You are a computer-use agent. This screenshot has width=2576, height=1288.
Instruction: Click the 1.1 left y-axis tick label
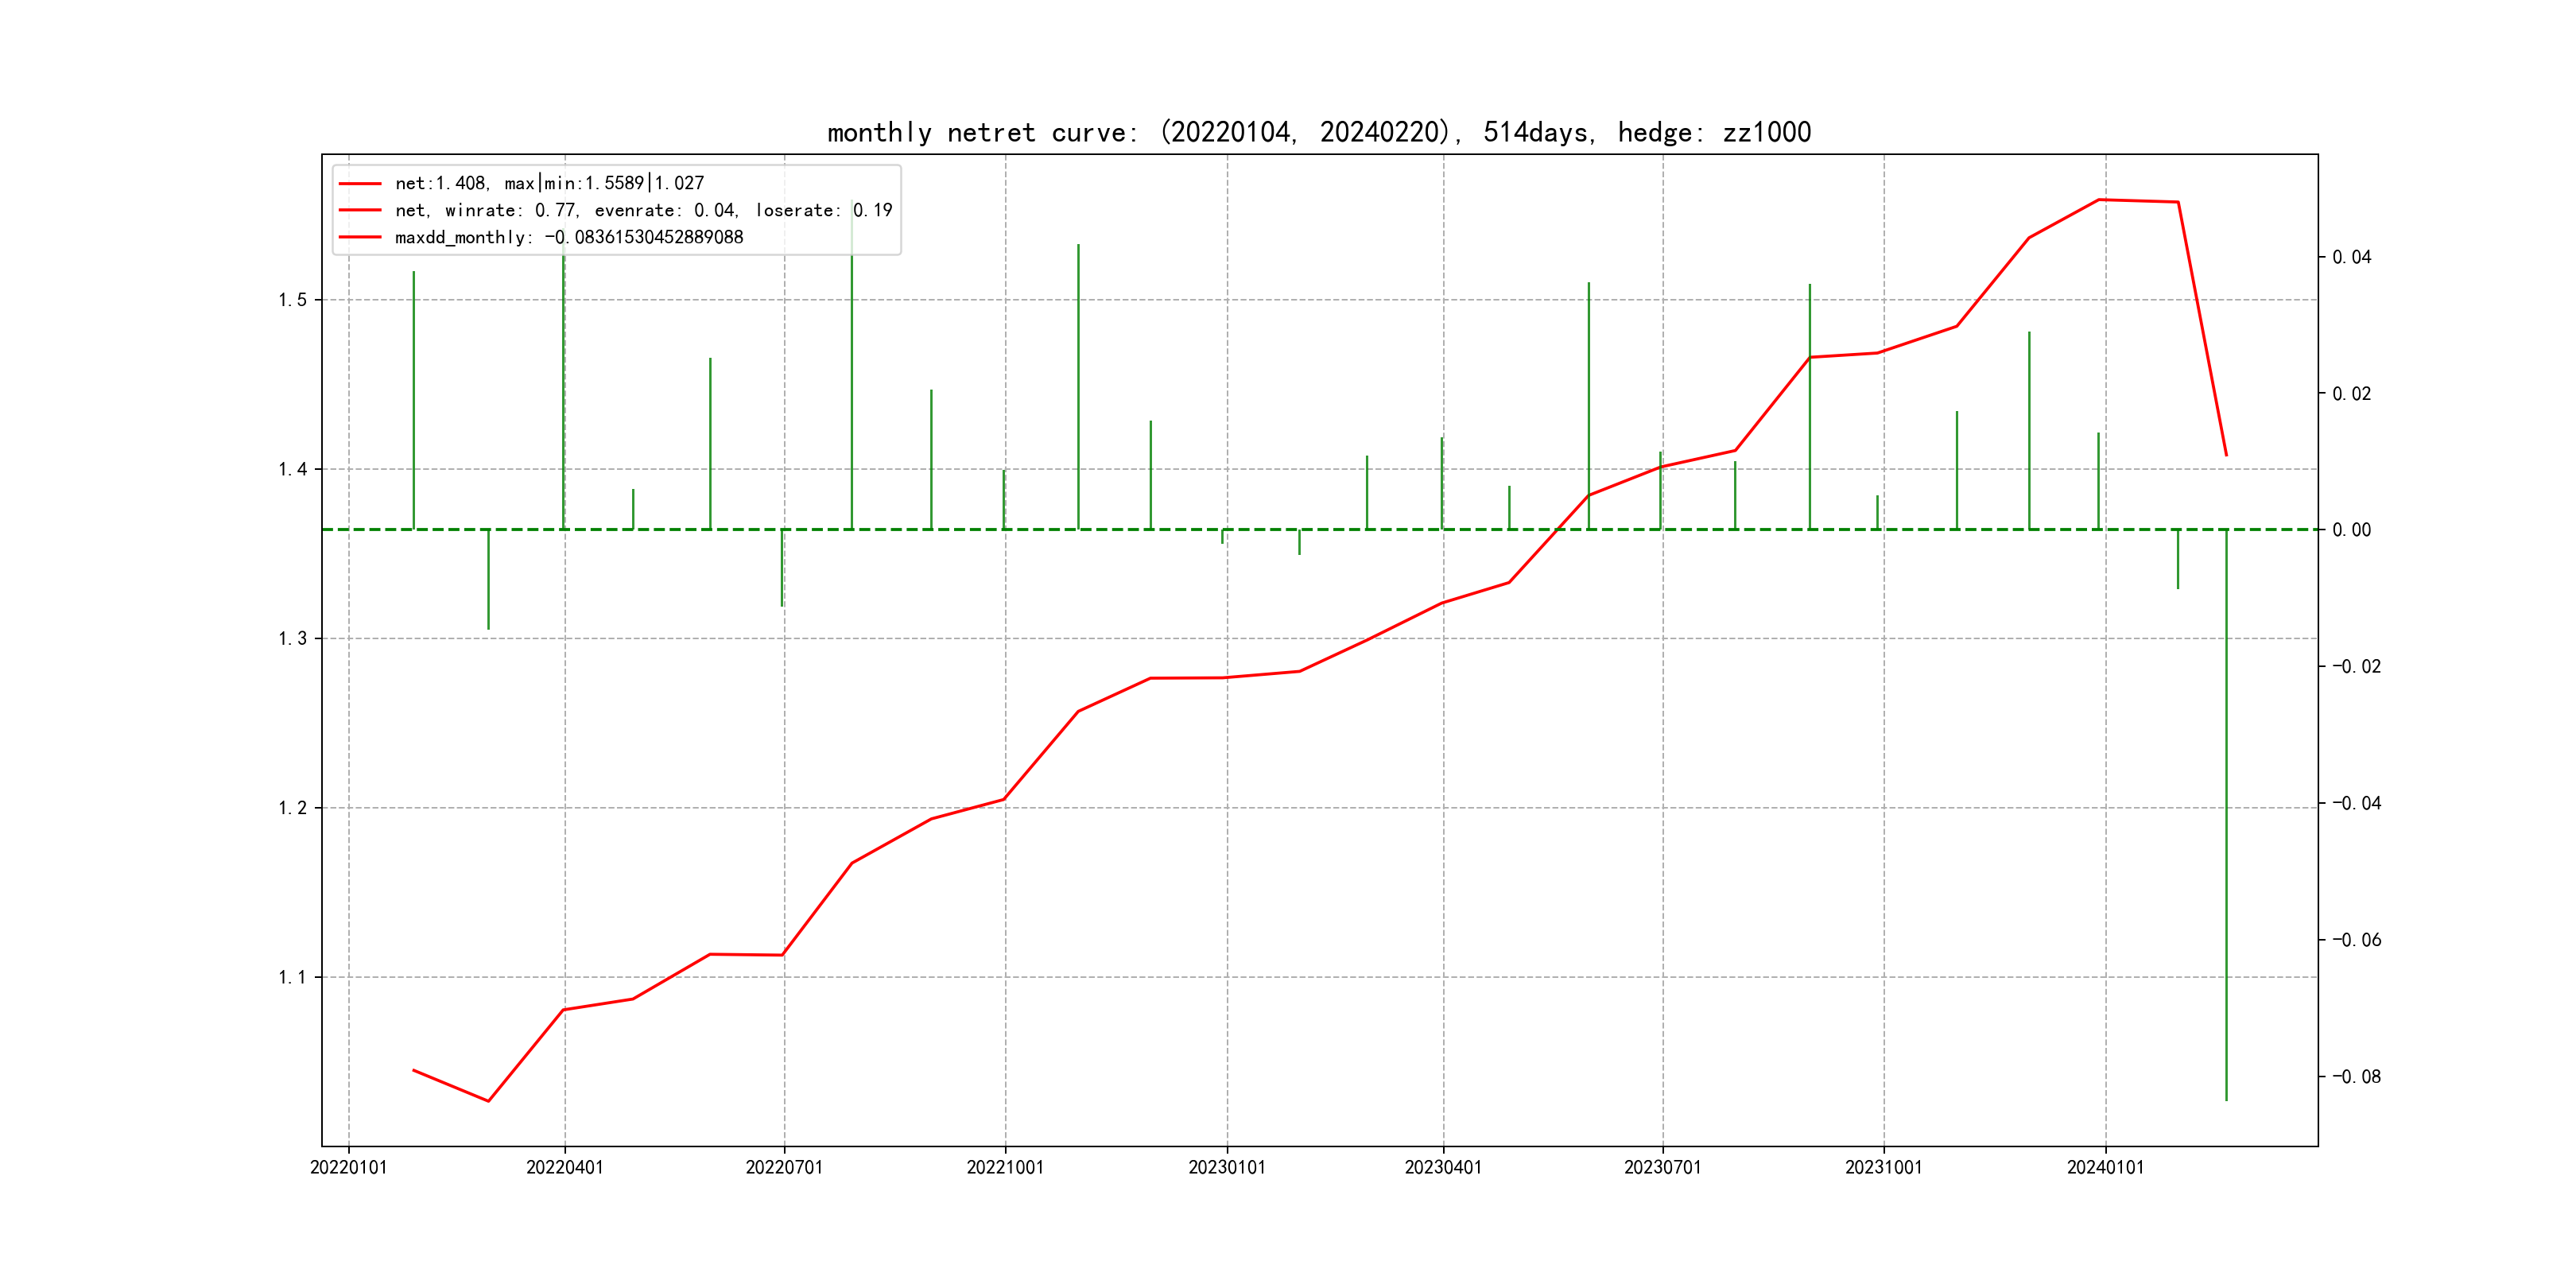tap(293, 977)
